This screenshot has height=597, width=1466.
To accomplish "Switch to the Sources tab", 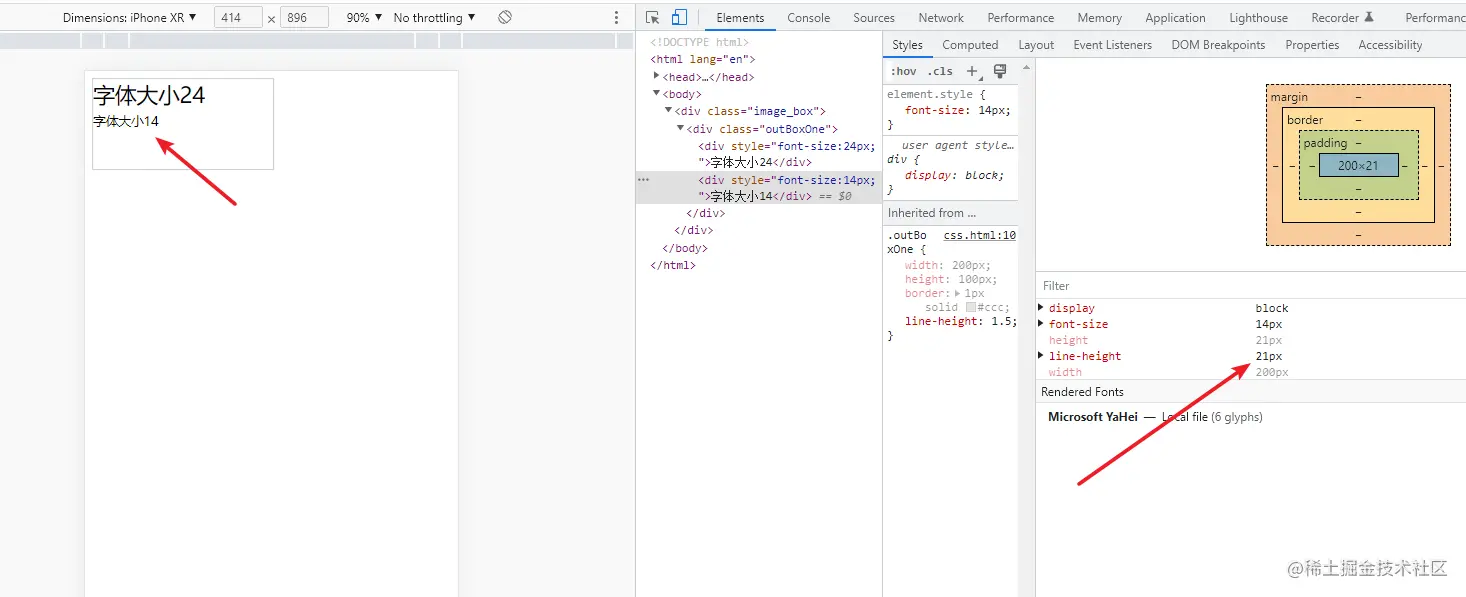I will pos(874,17).
